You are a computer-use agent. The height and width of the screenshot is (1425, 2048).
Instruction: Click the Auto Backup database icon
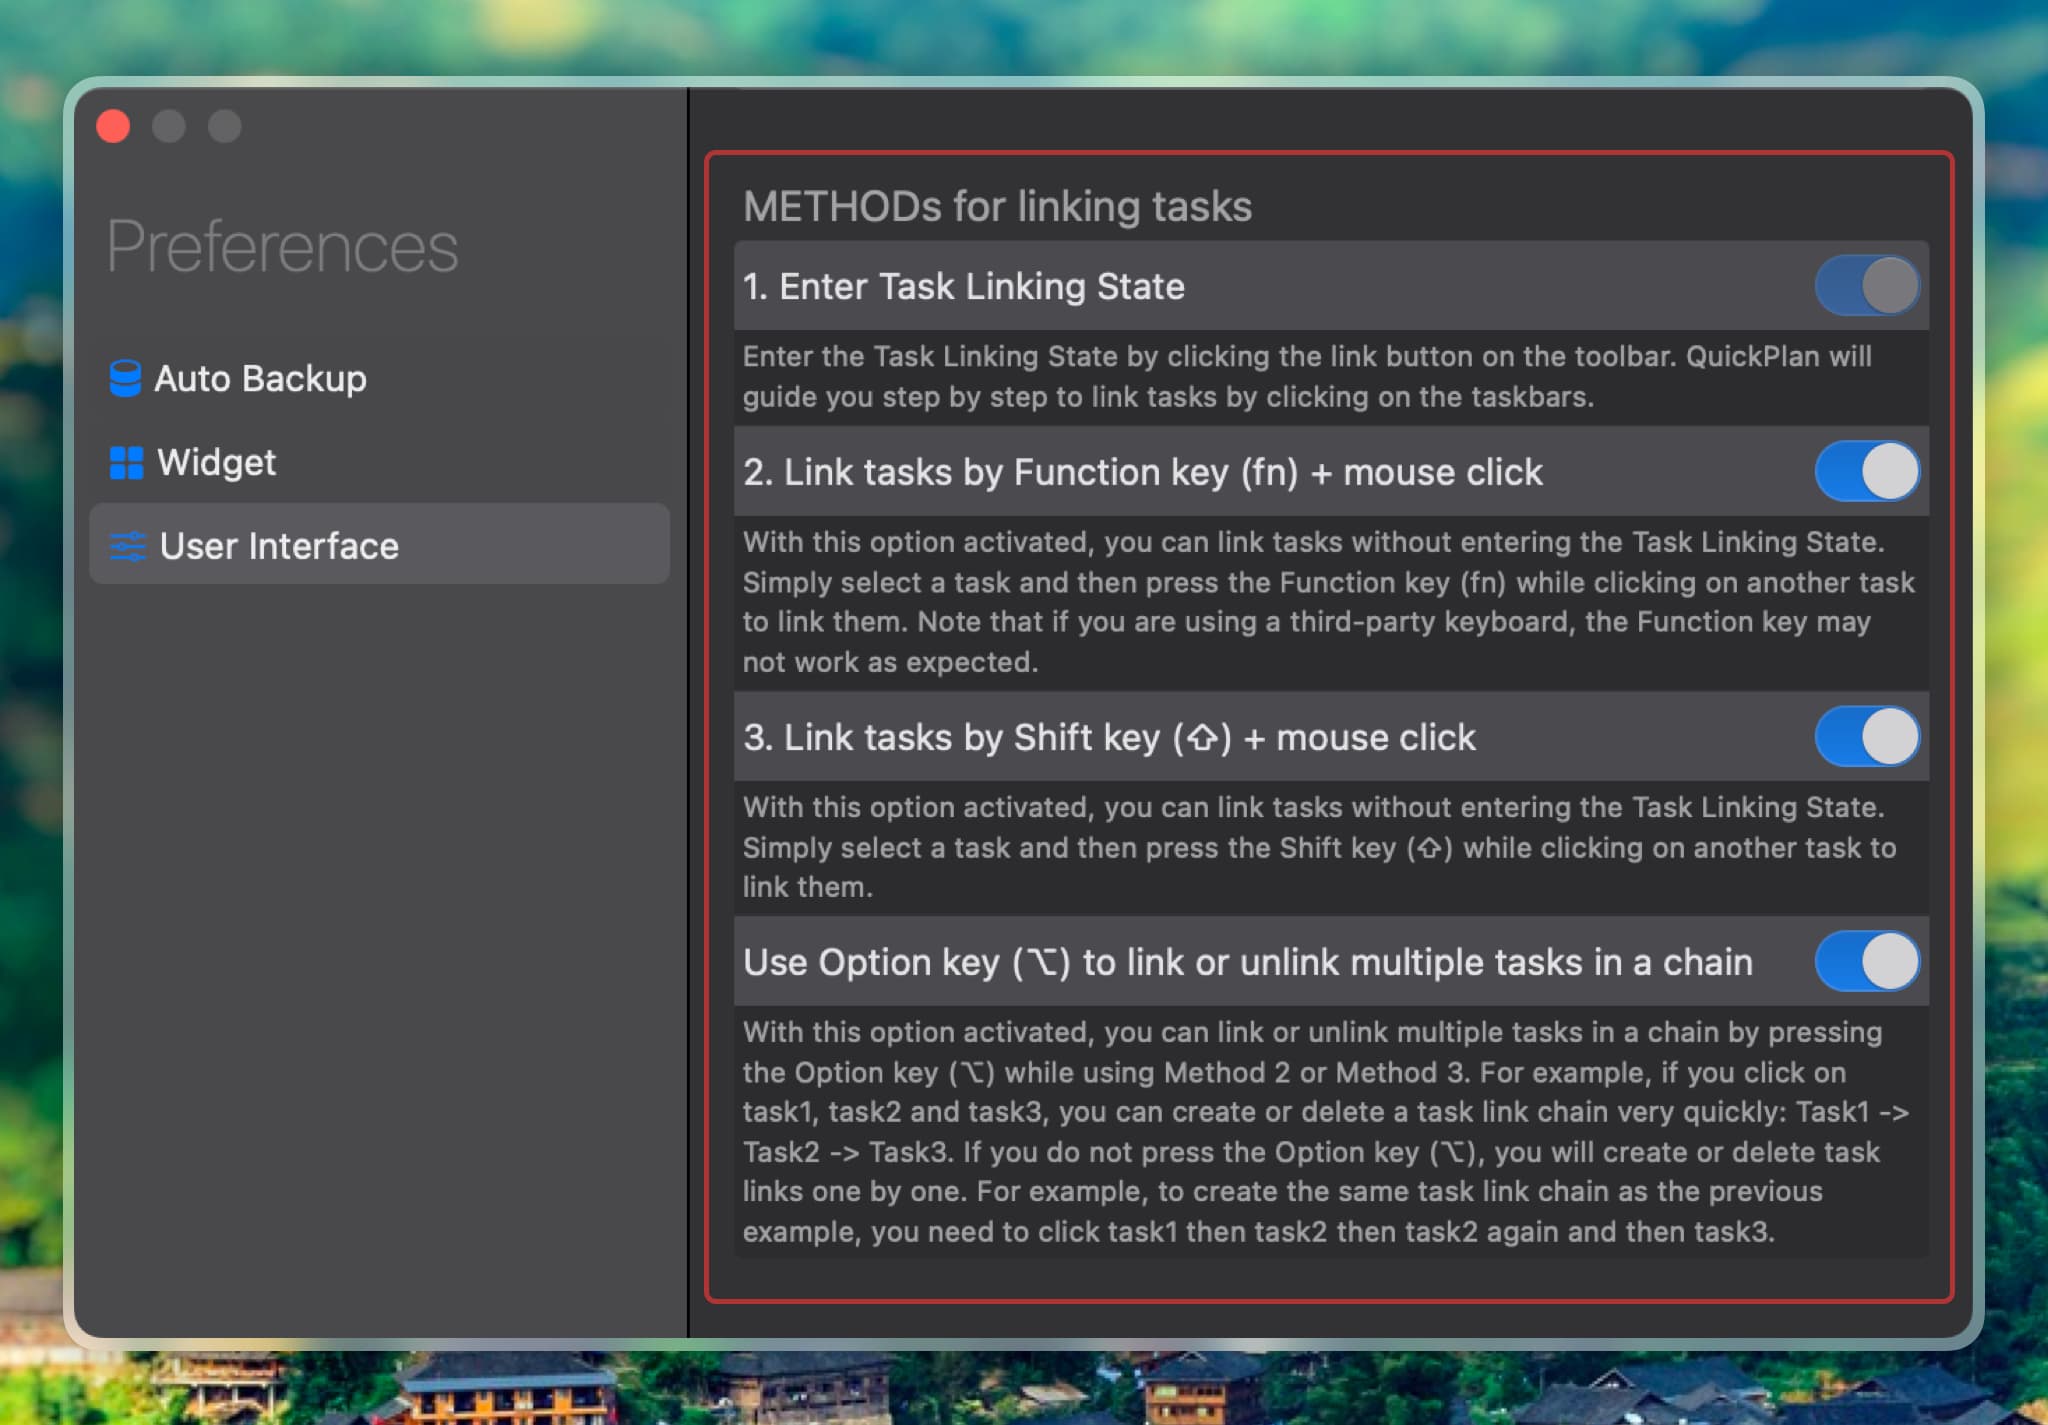(125, 379)
